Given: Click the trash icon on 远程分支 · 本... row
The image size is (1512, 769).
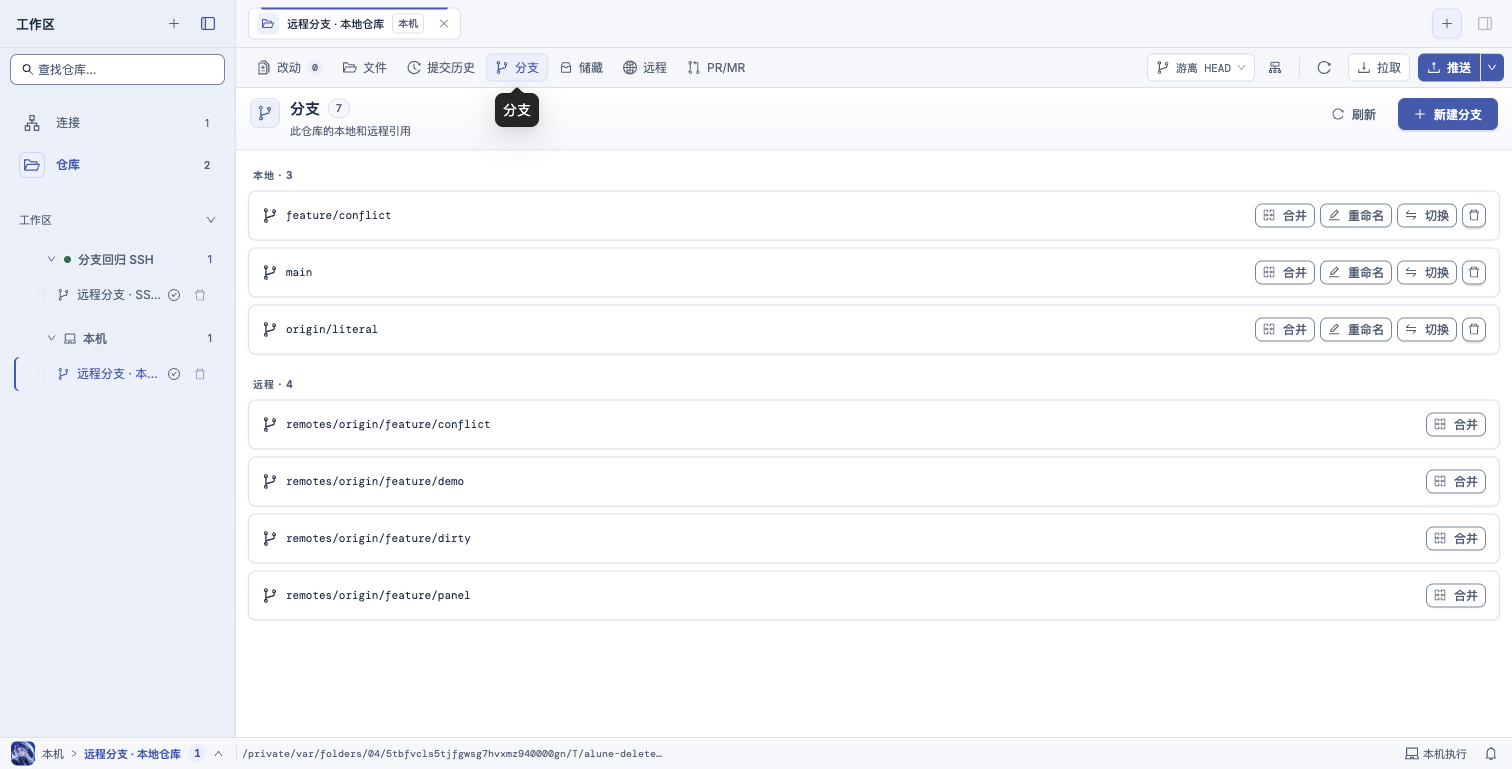Looking at the screenshot, I should 200,374.
